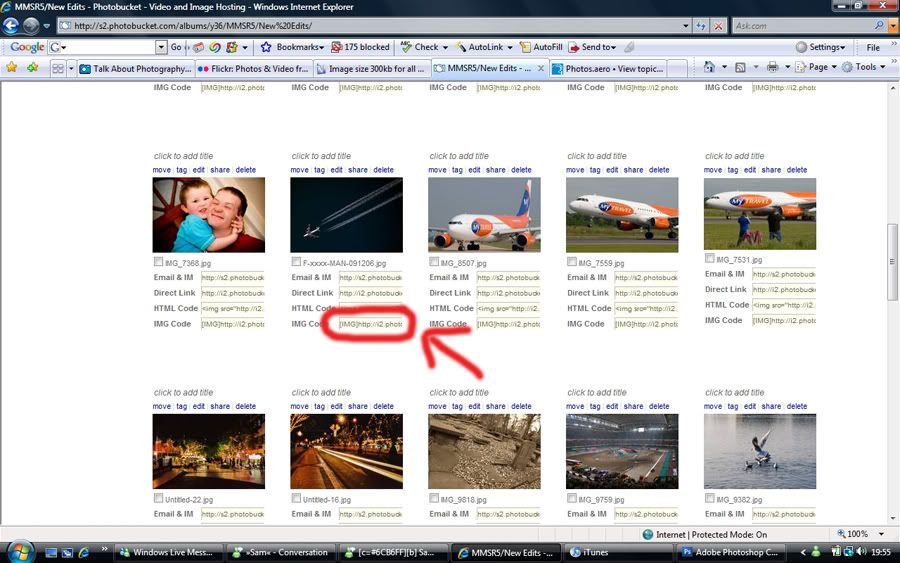Click the browser Back arrow button
900x563 pixels.
[11, 25]
